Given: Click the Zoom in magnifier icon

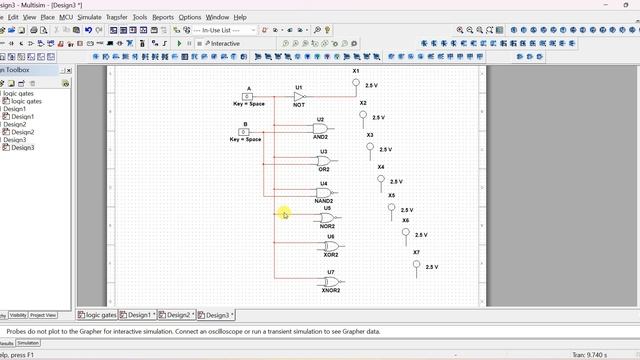Looking at the screenshot, I should (x=460, y=30).
